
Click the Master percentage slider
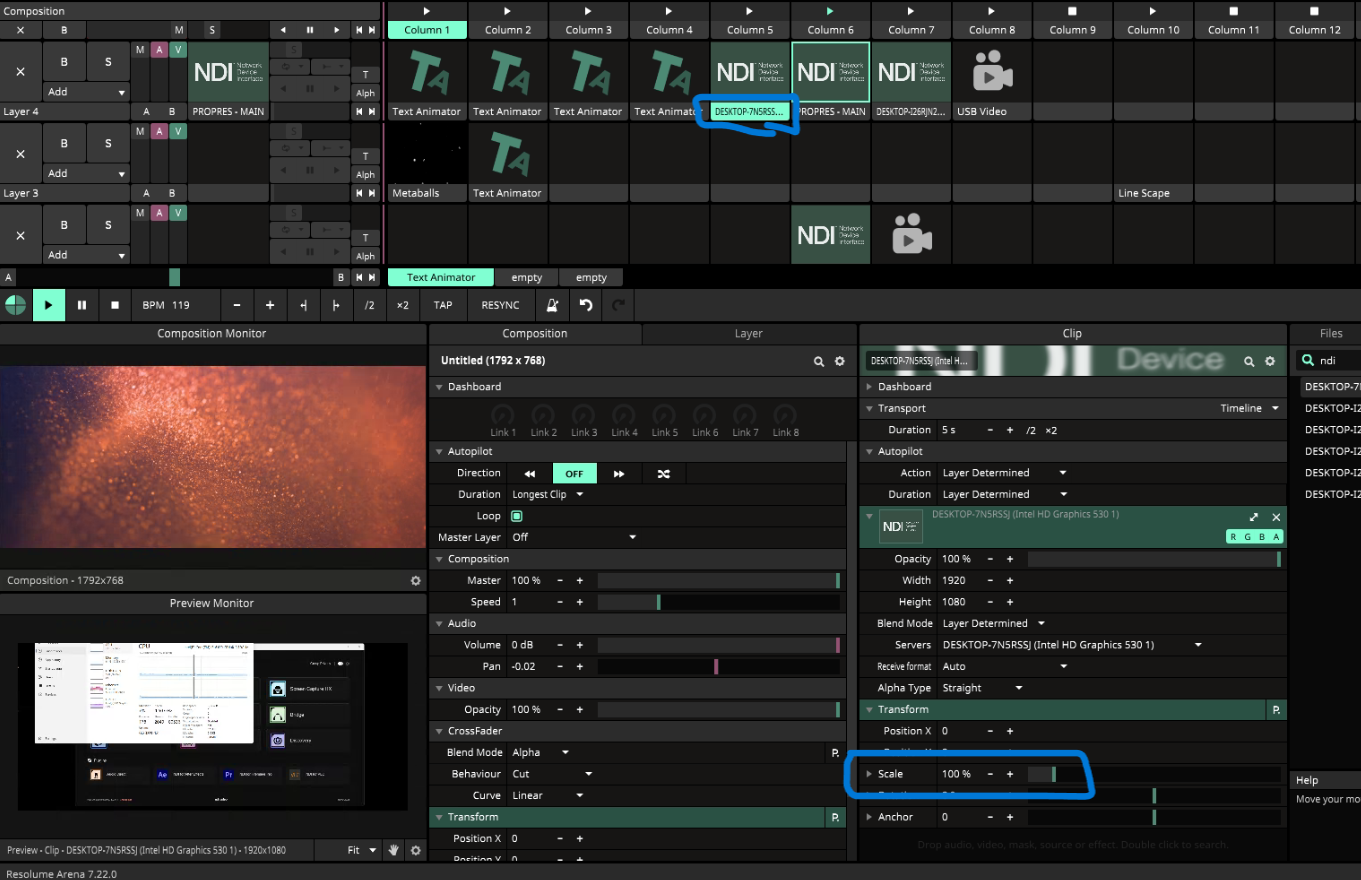point(720,580)
